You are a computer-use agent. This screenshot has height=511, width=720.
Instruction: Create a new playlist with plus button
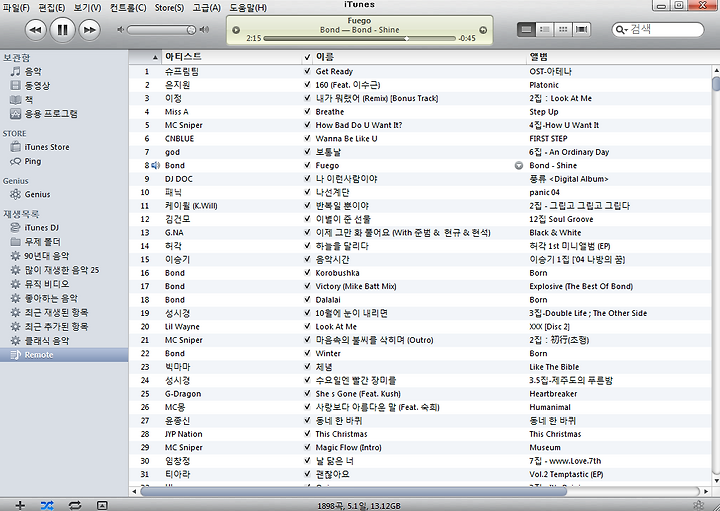tap(20, 505)
